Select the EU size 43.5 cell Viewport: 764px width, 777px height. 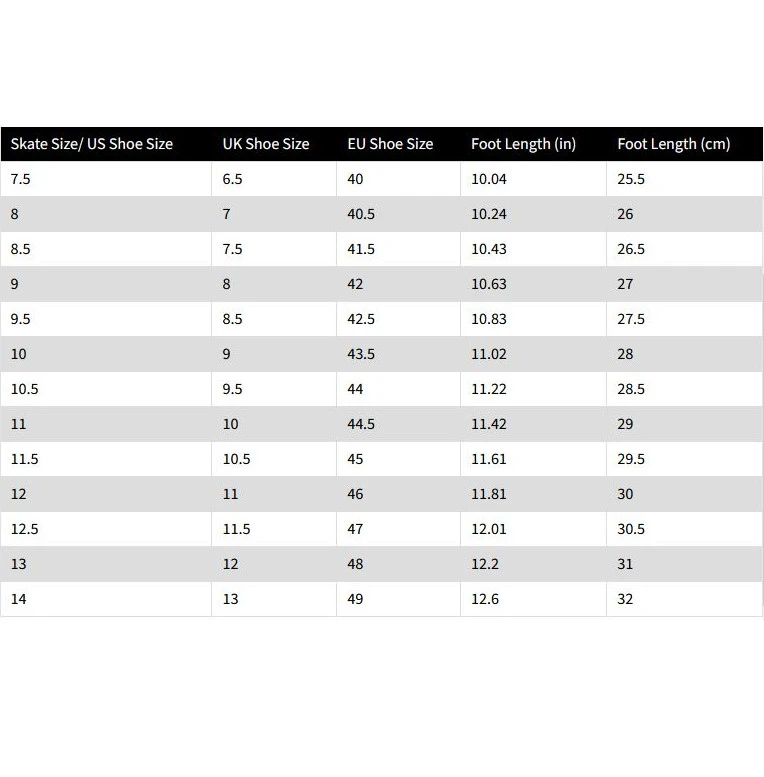coord(361,354)
